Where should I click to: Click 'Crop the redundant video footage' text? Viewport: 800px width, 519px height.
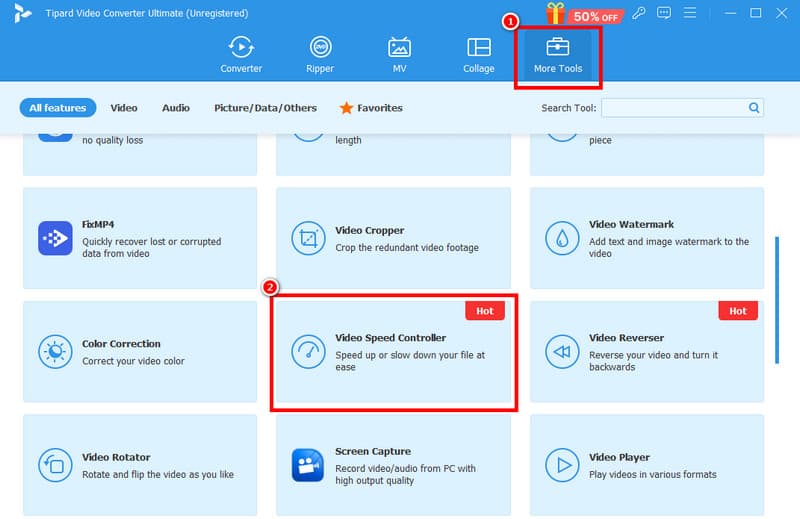[407, 248]
